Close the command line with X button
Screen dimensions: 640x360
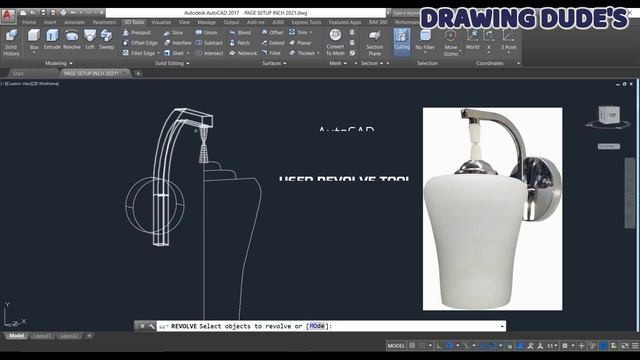click(142, 326)
